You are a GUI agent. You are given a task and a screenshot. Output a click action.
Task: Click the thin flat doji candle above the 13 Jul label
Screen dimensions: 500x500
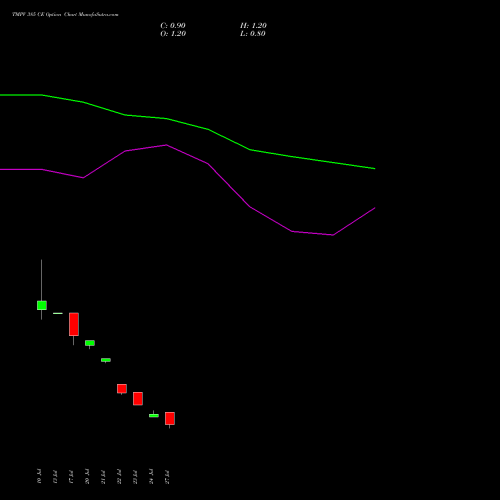point(58,313)
